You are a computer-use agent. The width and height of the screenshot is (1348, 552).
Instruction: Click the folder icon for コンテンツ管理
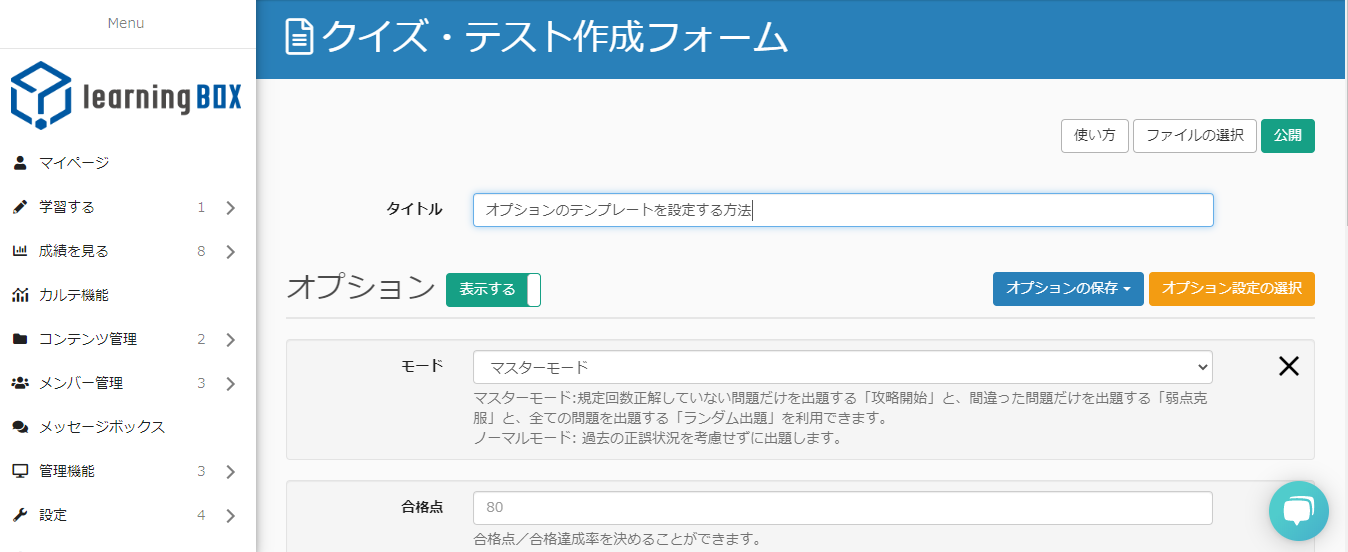tap(20, 339)
